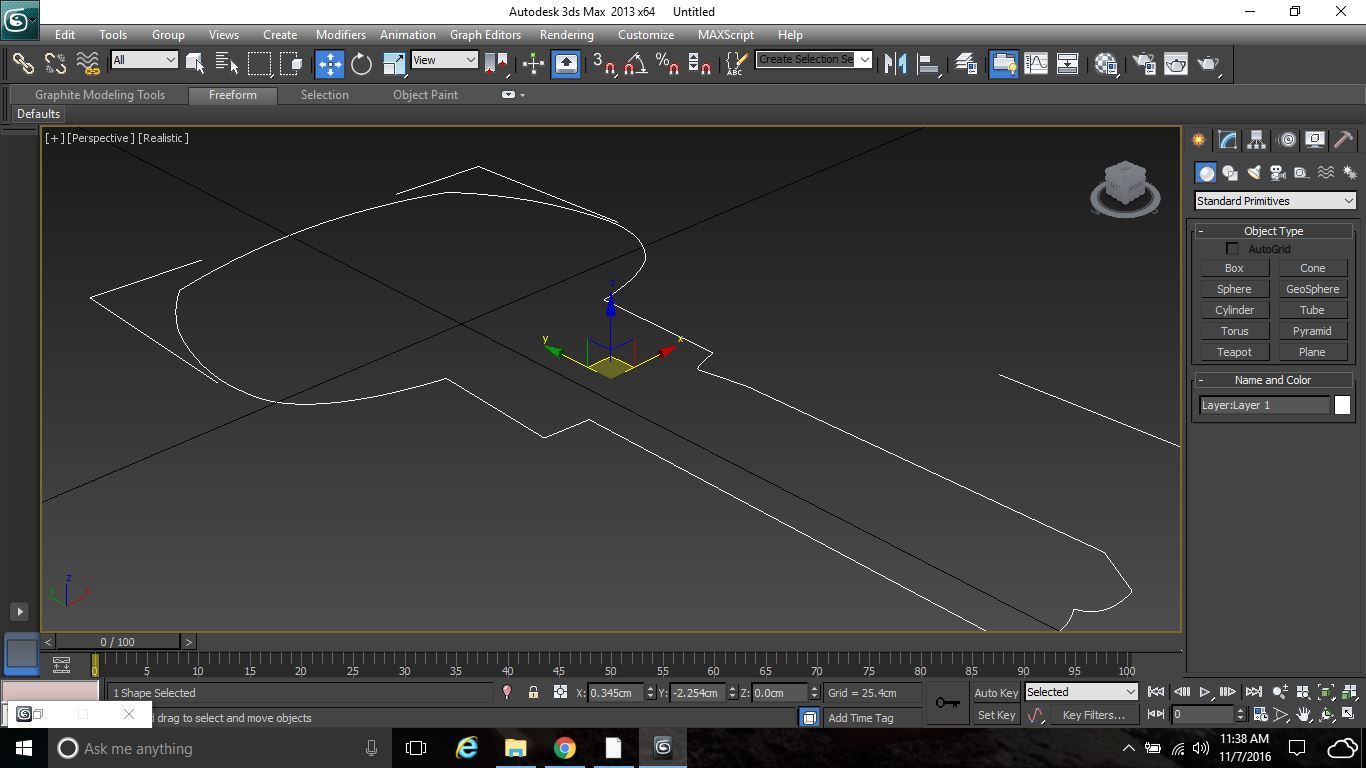Collapse the Object Type rollout

coord(1273,231)
